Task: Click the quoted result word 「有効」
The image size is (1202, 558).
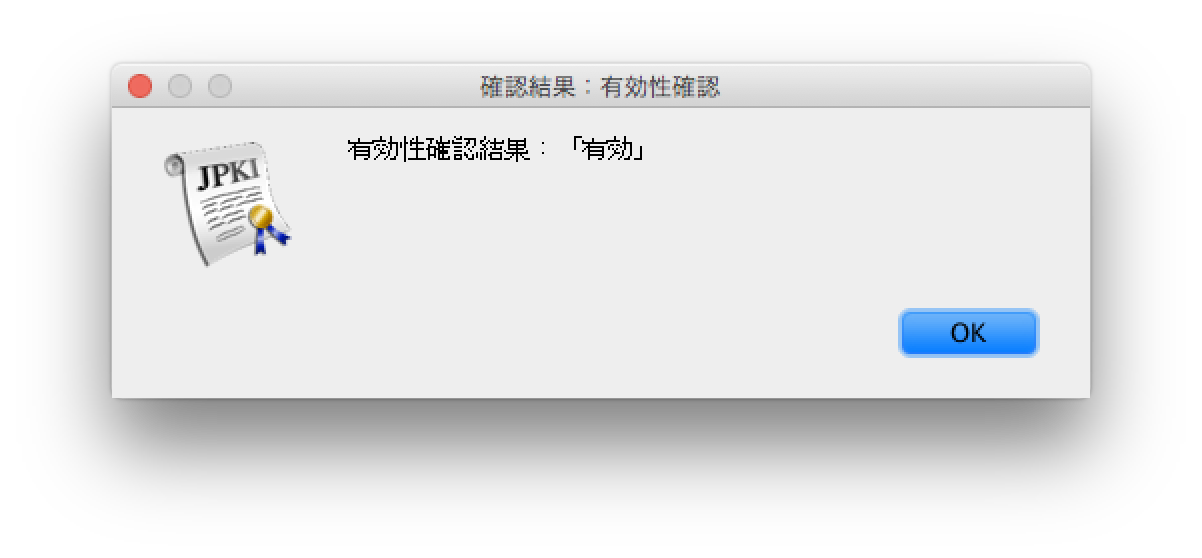Action: click(605, 151)
